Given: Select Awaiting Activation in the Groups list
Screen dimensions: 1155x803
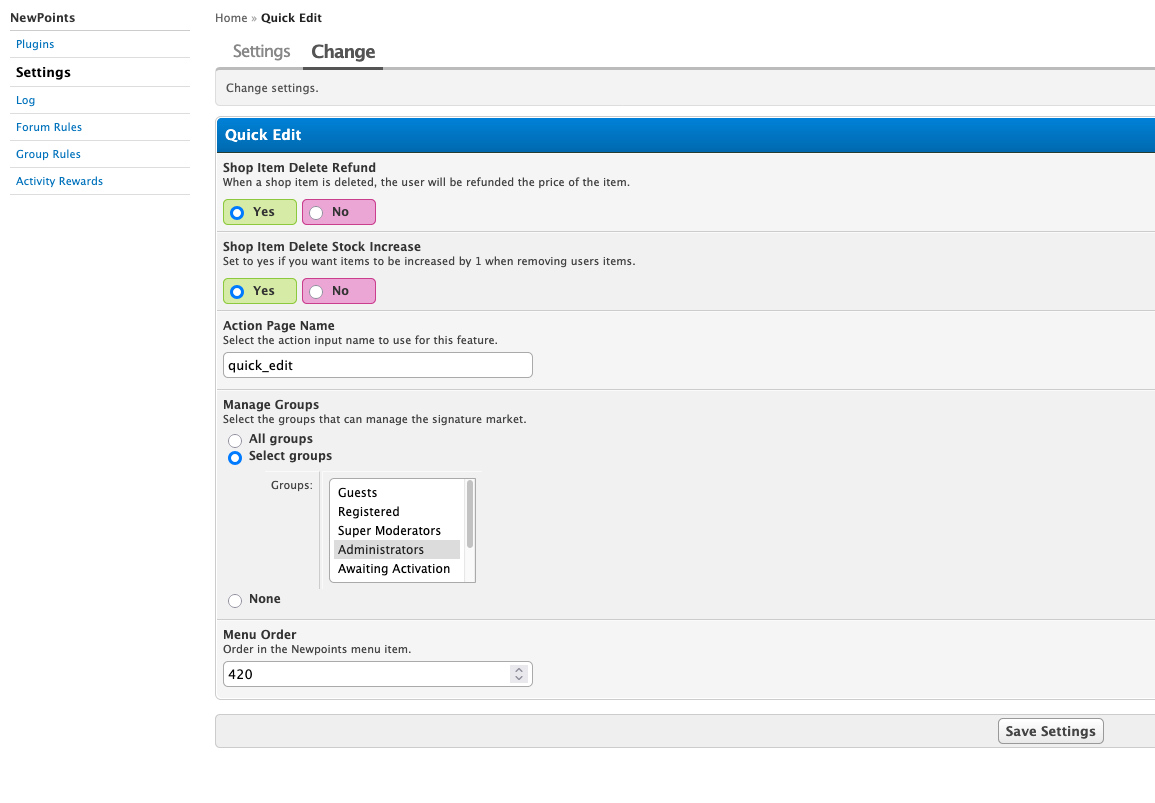Looking at the screenshot, I should (394, 569).
